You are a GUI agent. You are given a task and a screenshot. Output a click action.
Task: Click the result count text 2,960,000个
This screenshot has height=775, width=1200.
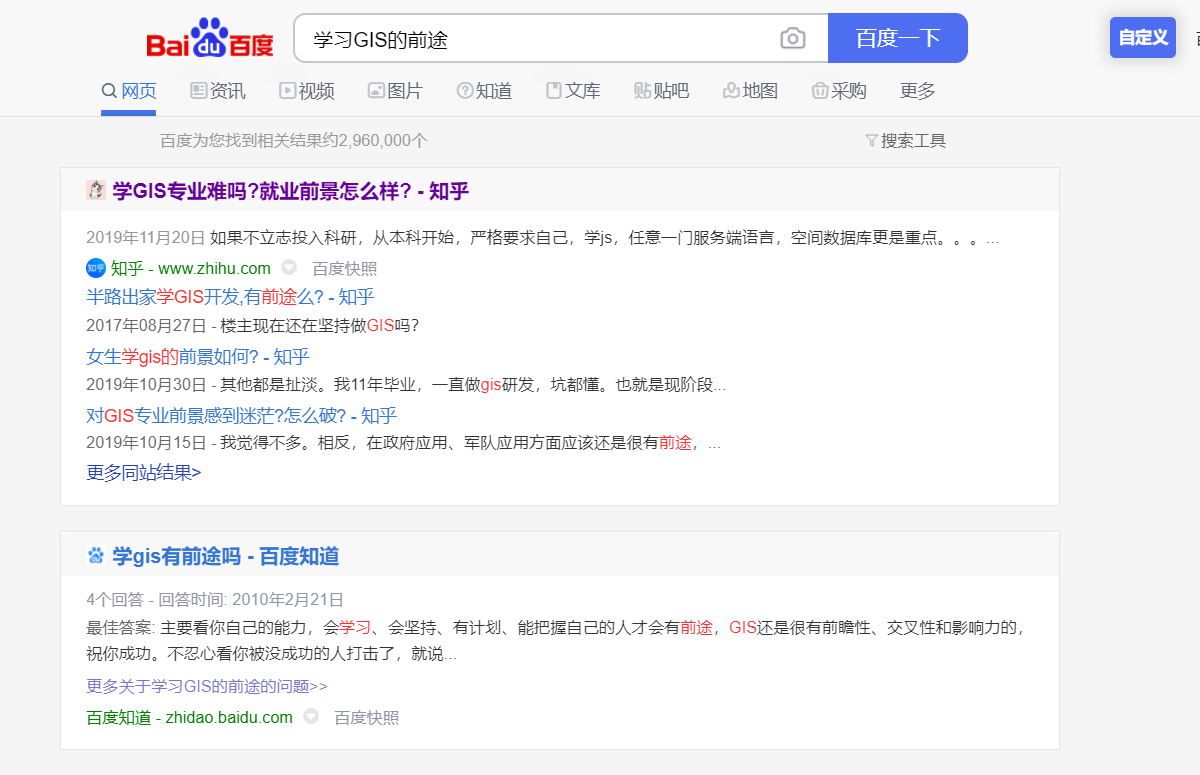coord(383,141)
